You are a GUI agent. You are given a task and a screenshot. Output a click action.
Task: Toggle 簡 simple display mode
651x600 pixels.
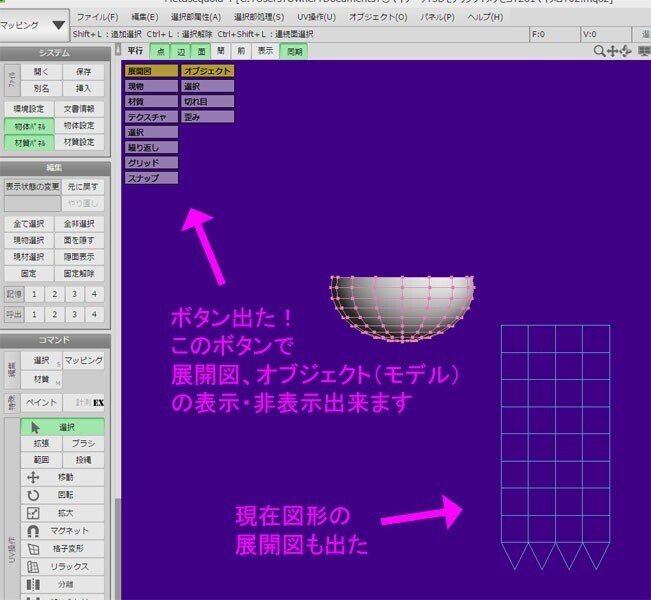click(x=221, y=51)
